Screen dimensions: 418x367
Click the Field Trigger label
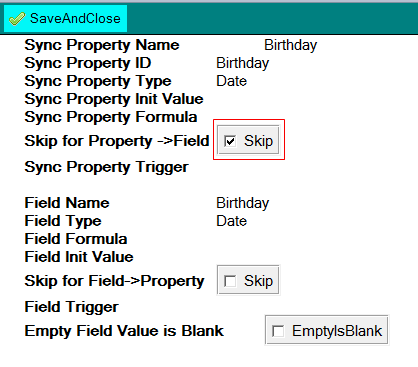[72, 307]
